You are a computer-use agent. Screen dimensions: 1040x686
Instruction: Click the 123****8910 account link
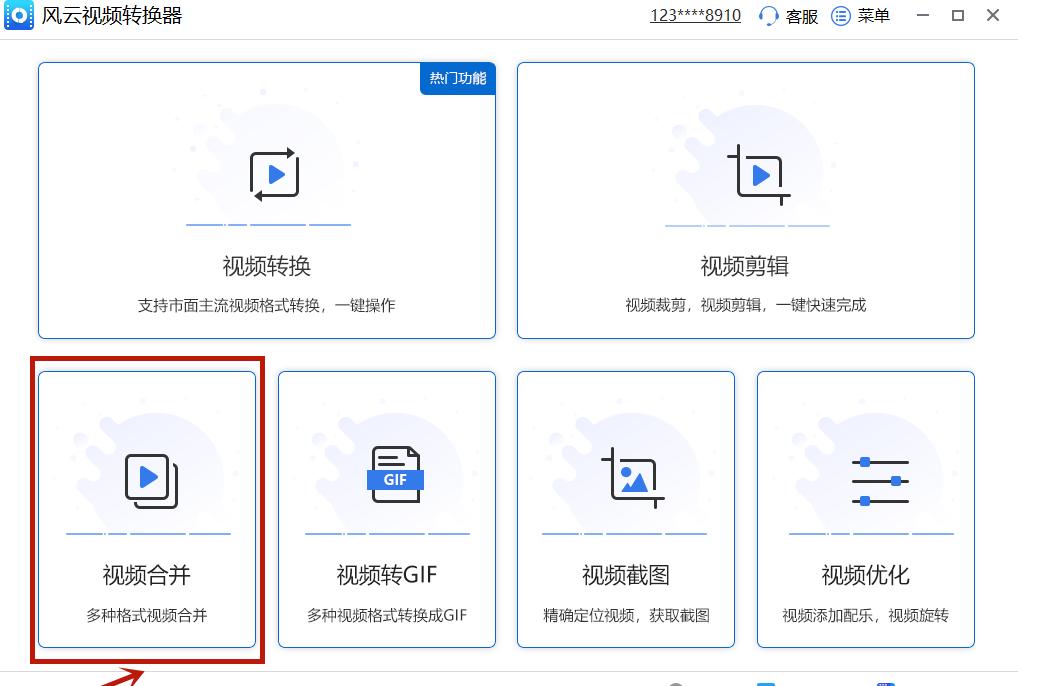pyautogui.click(x=695, y=15)
